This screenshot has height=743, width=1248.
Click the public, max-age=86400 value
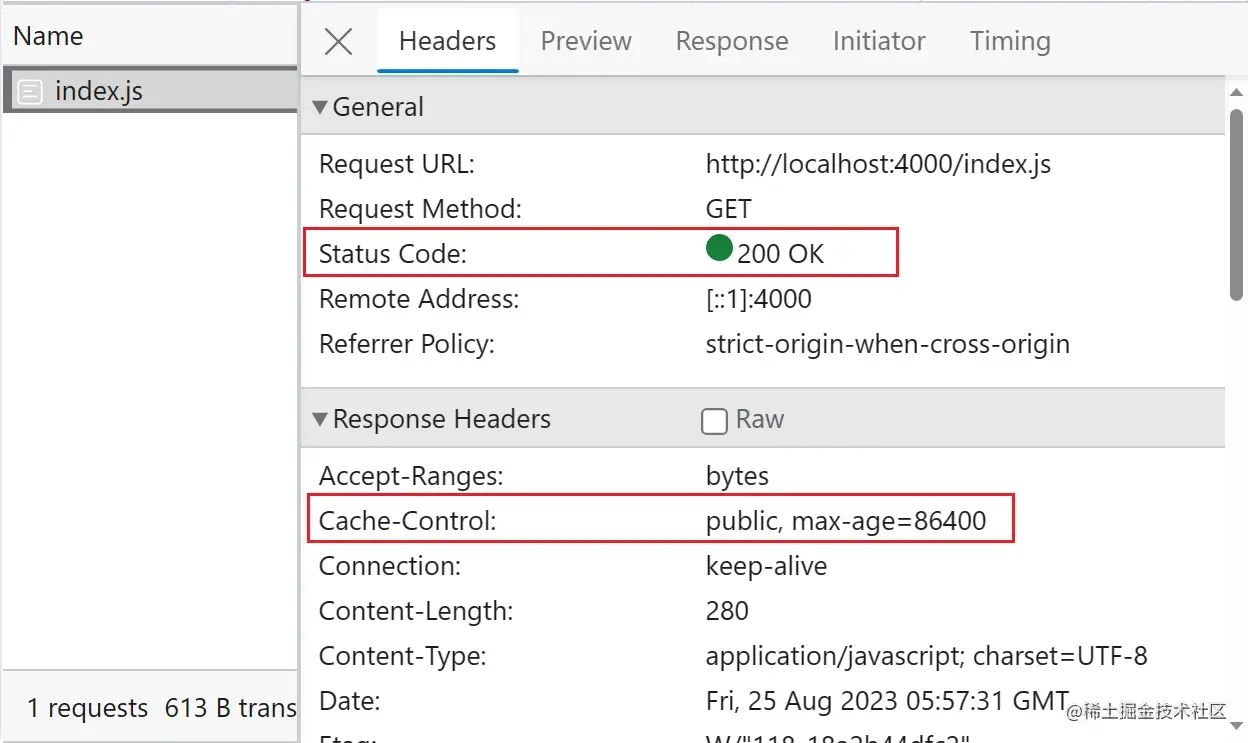(x=846, y=521)
